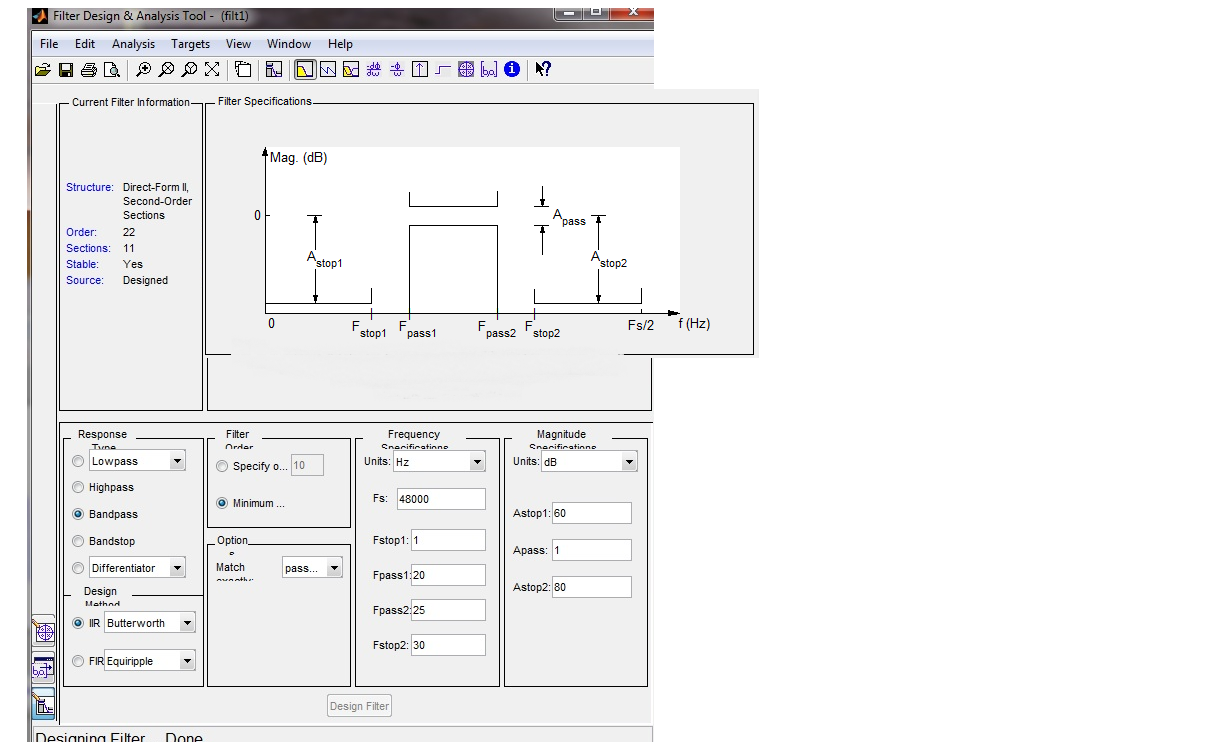Show the Phase Response plot icon

[x=328, y=69]
